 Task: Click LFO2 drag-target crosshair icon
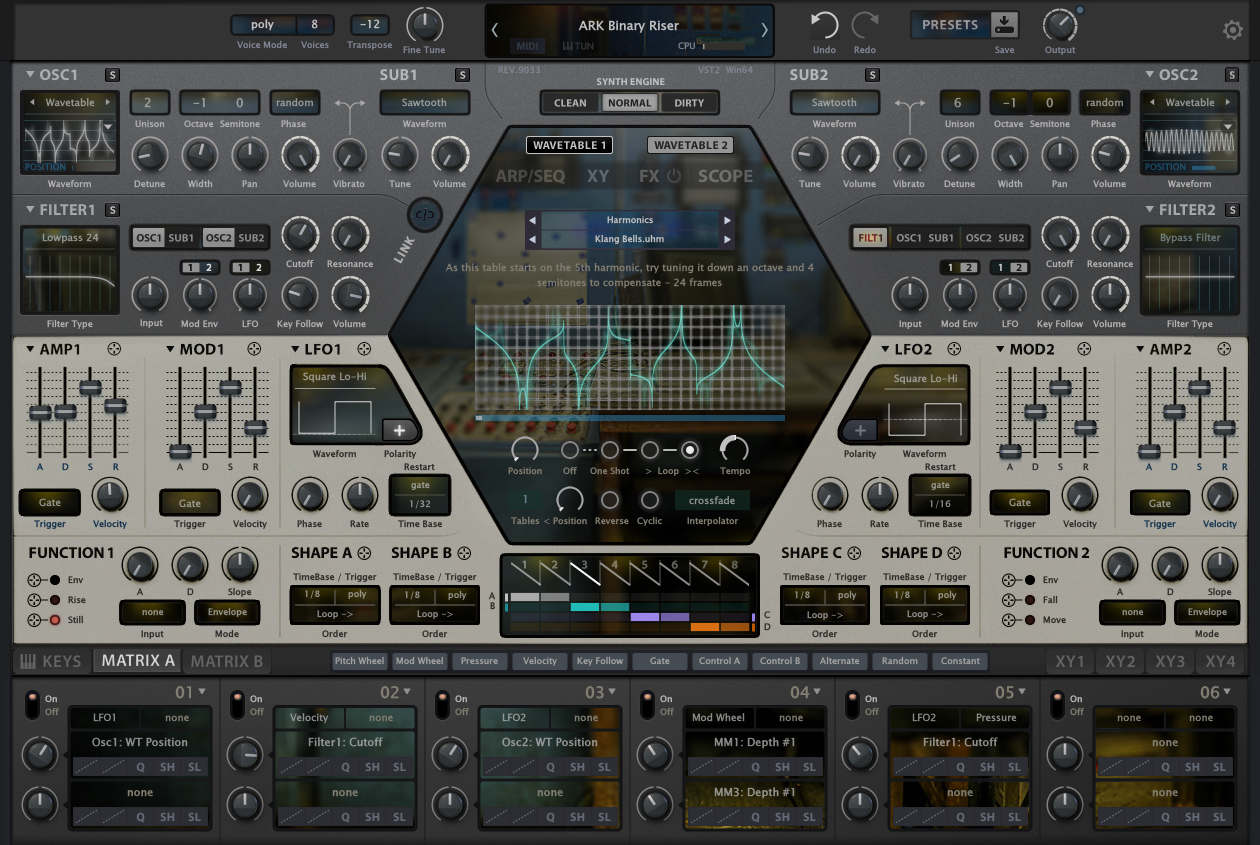954,349
